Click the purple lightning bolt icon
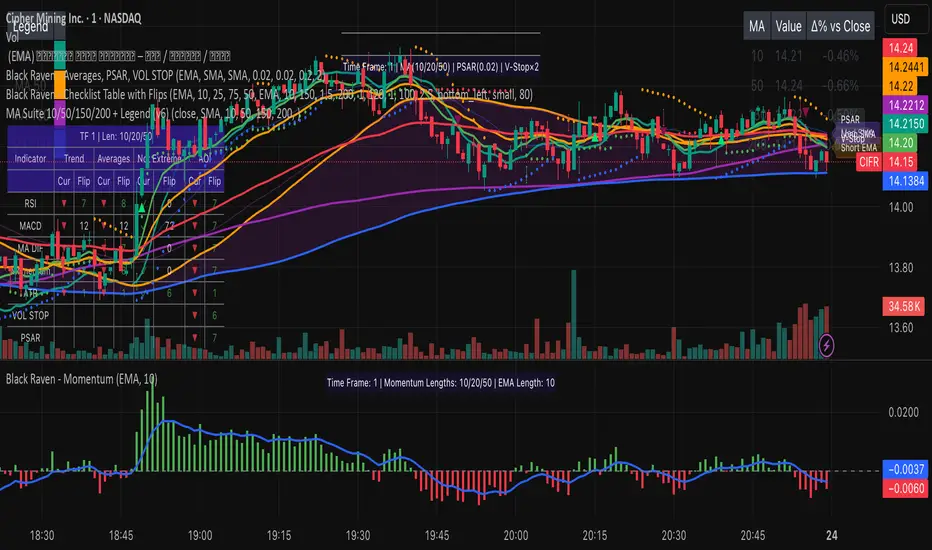 [x=826, y=345]
